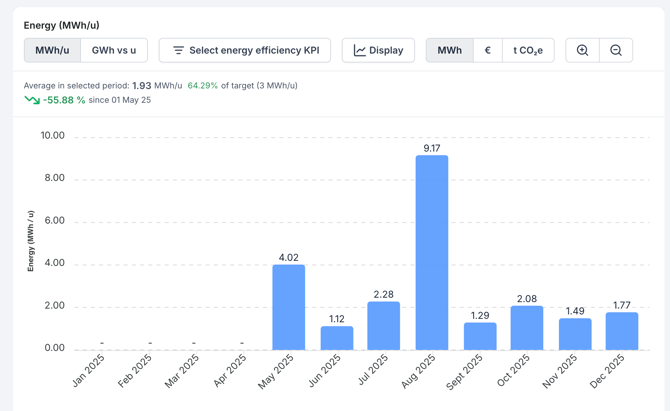Click the filter icon beside Select energy efficiency KPI

coord(178,50)
